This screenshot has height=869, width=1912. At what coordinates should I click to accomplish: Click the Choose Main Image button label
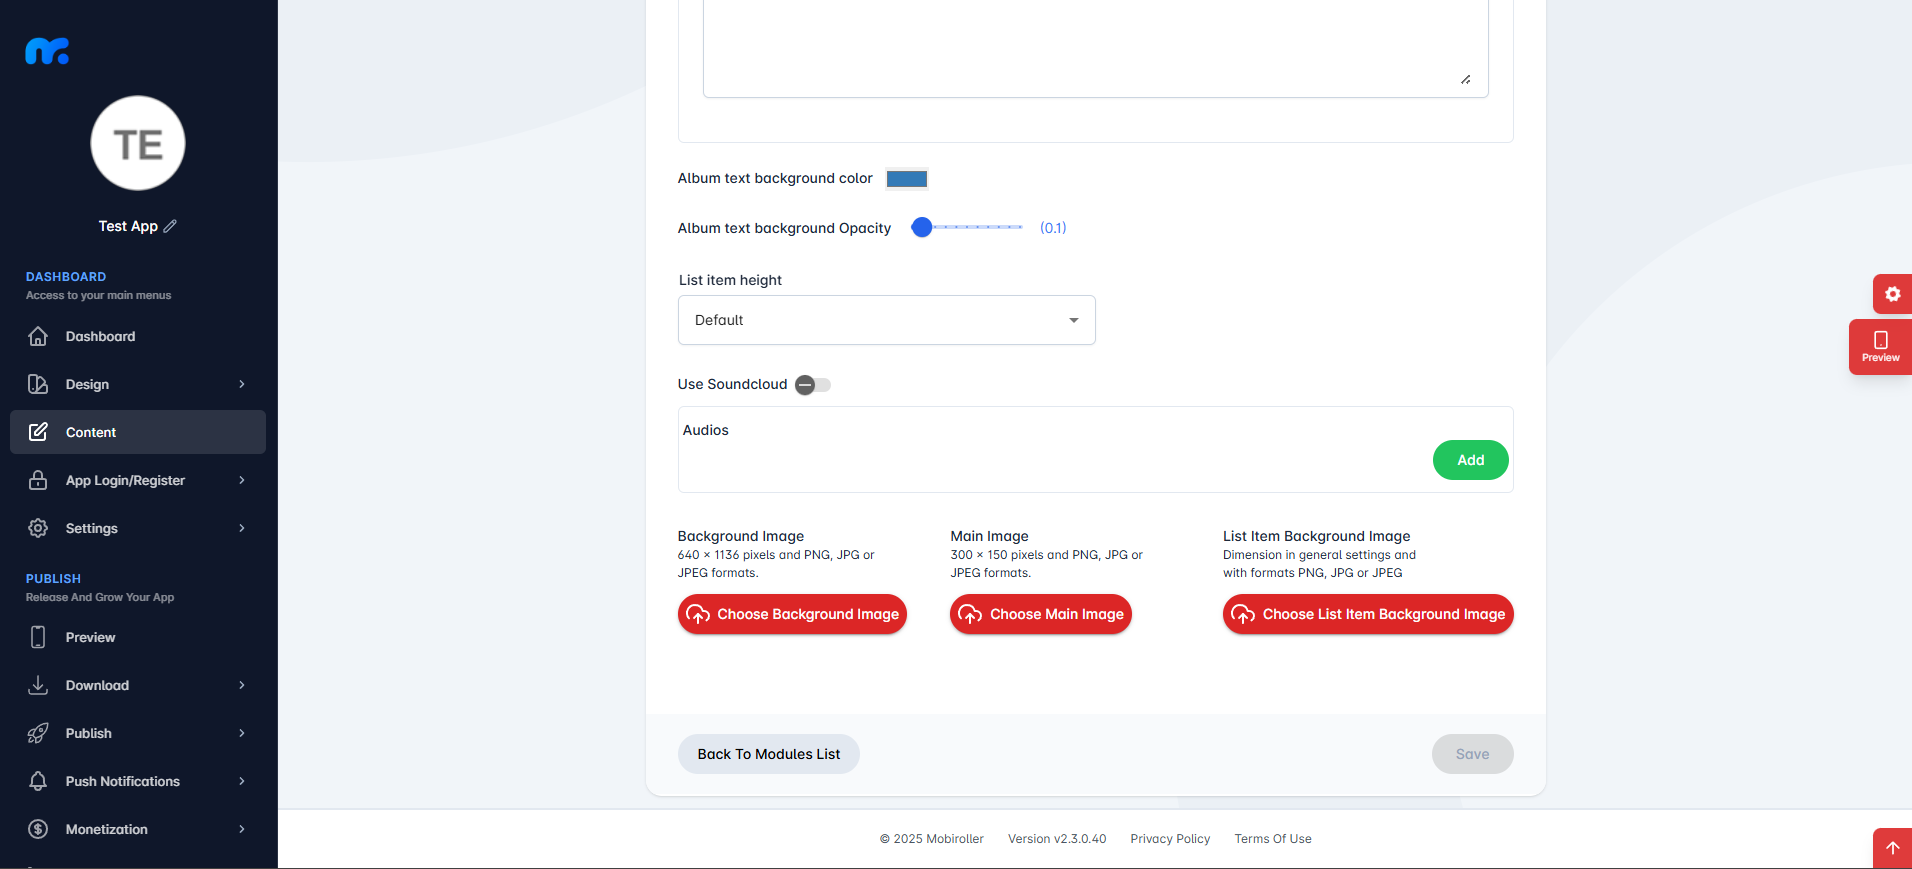[1057, 614]
